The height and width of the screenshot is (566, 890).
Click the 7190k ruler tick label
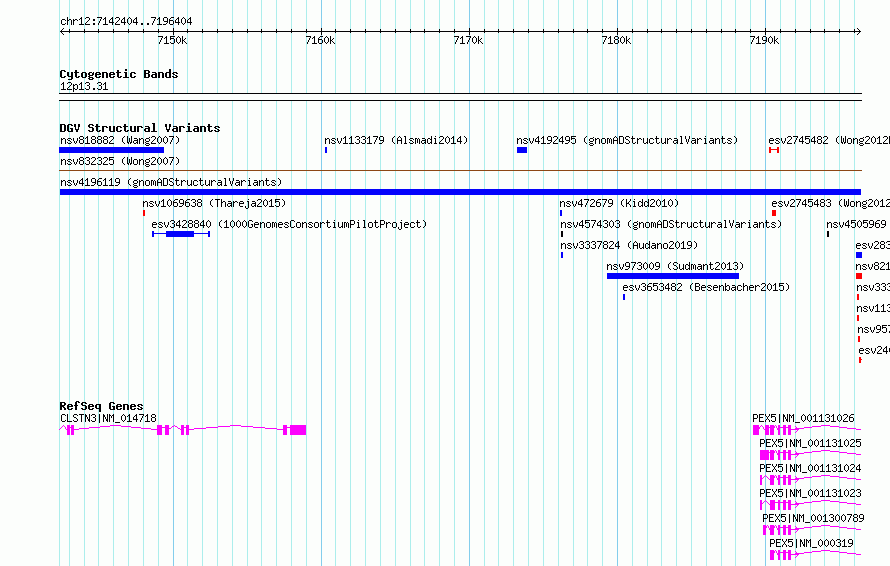point(764,40)
